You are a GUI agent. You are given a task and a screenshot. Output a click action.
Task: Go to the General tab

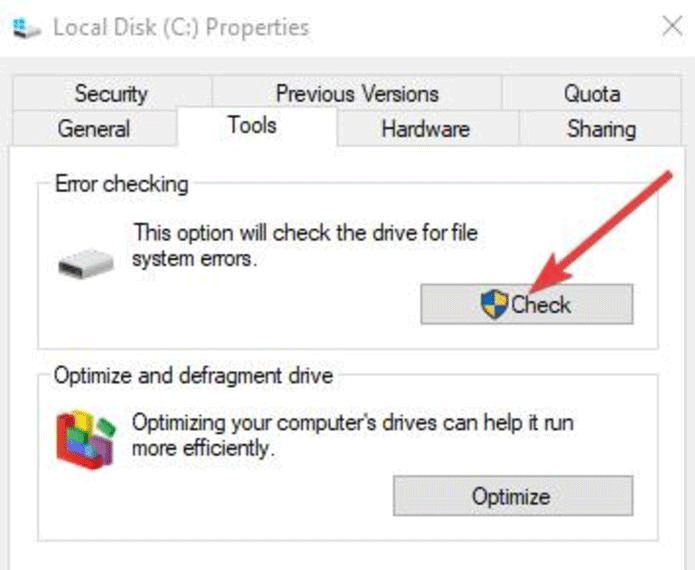coord(94,129)
